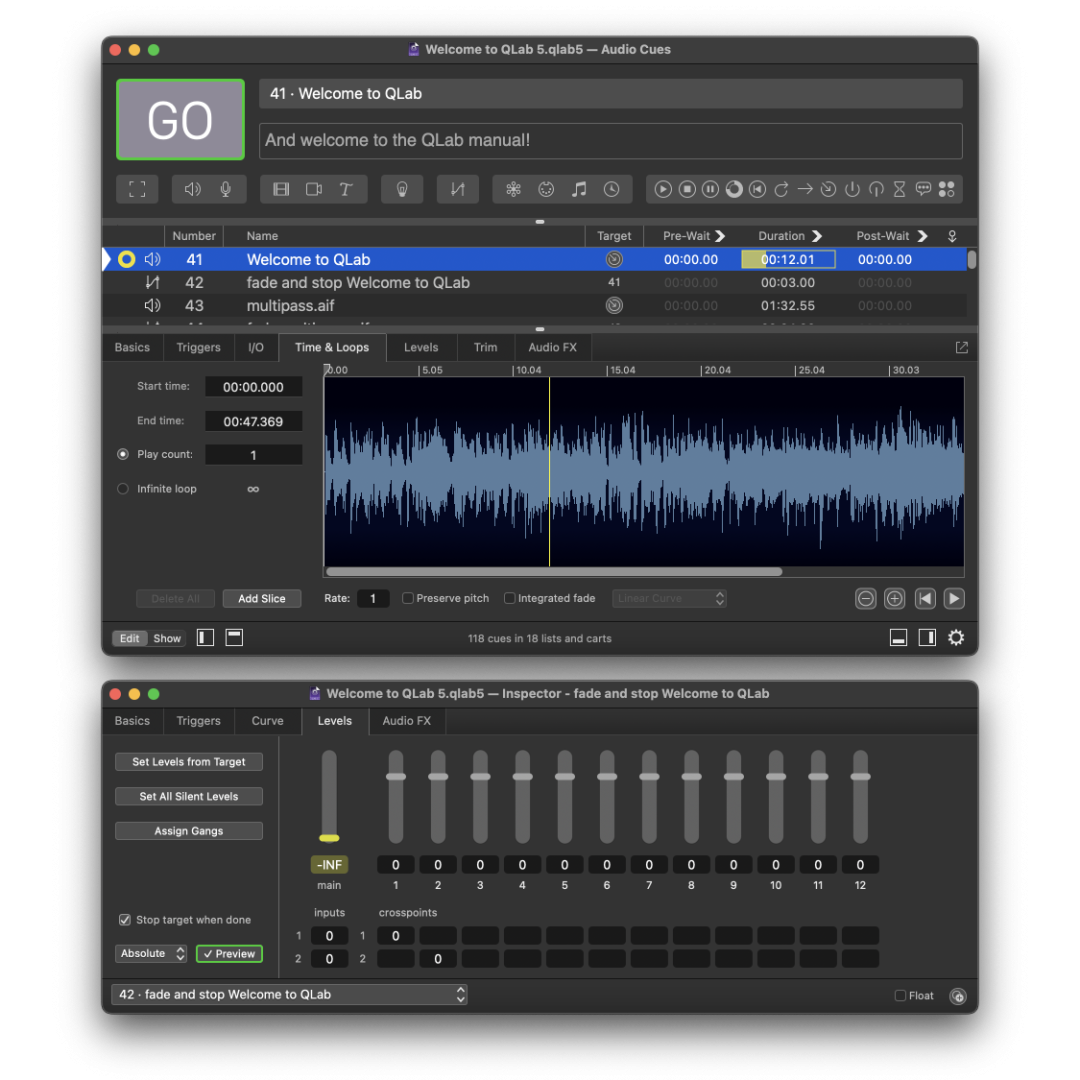1080x1080 pixels.
Task: Add a Reset cue from the toolbar
Action: click(x=758, y=189)
